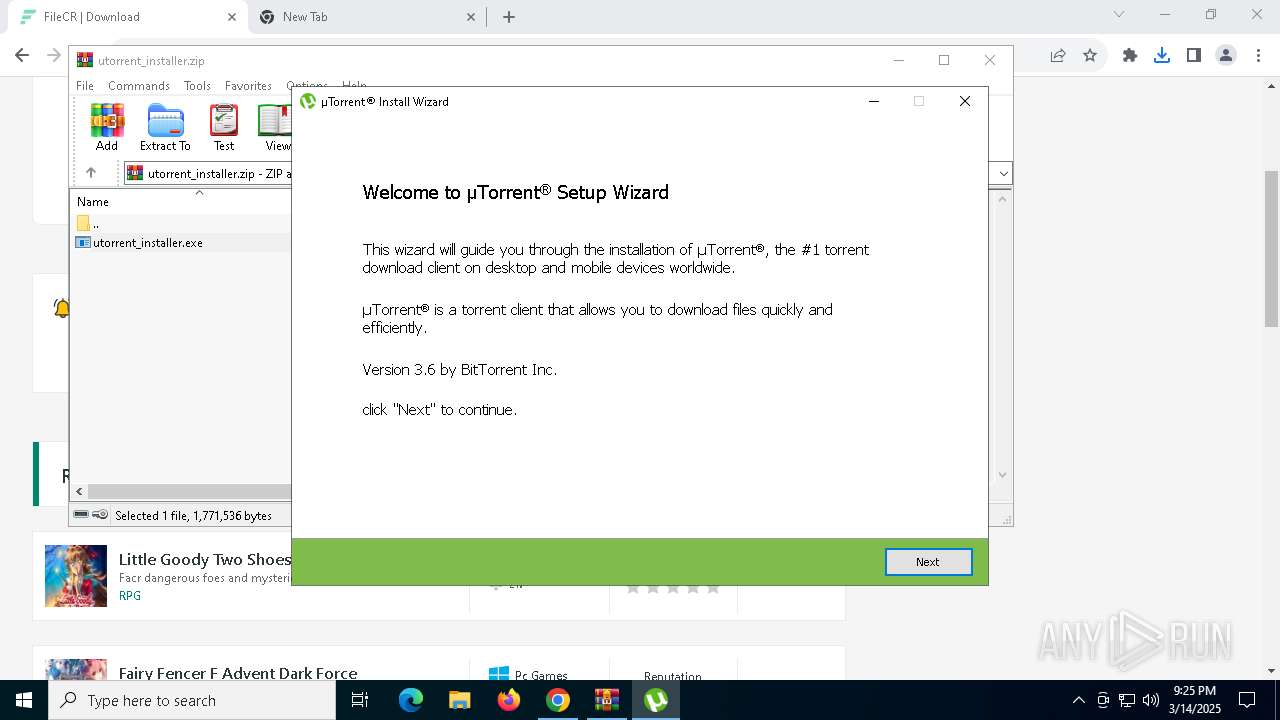Select the parent folder '..' entry

click(89, 223)
